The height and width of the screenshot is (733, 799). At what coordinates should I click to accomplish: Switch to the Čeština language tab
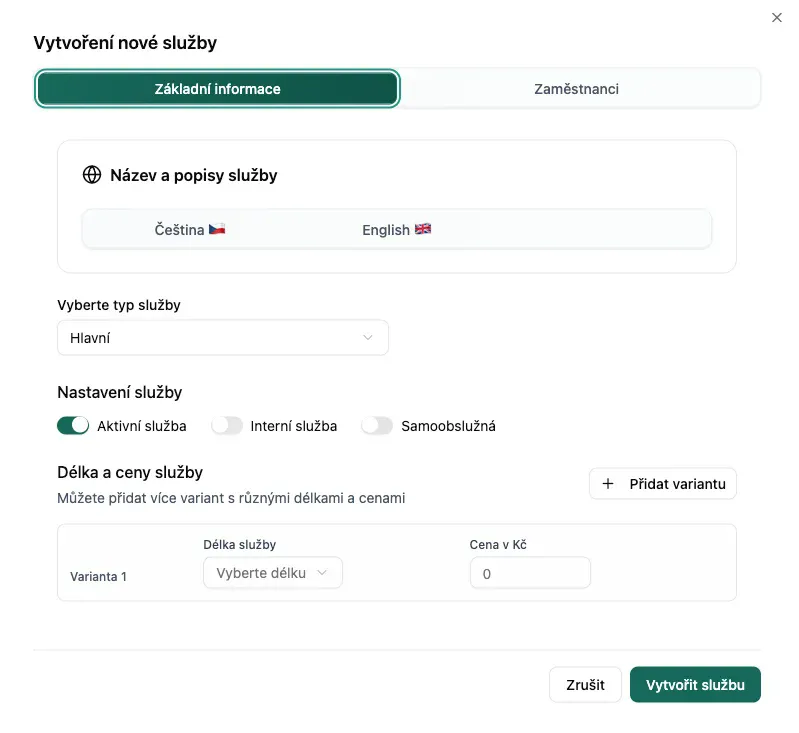[190, 230]
